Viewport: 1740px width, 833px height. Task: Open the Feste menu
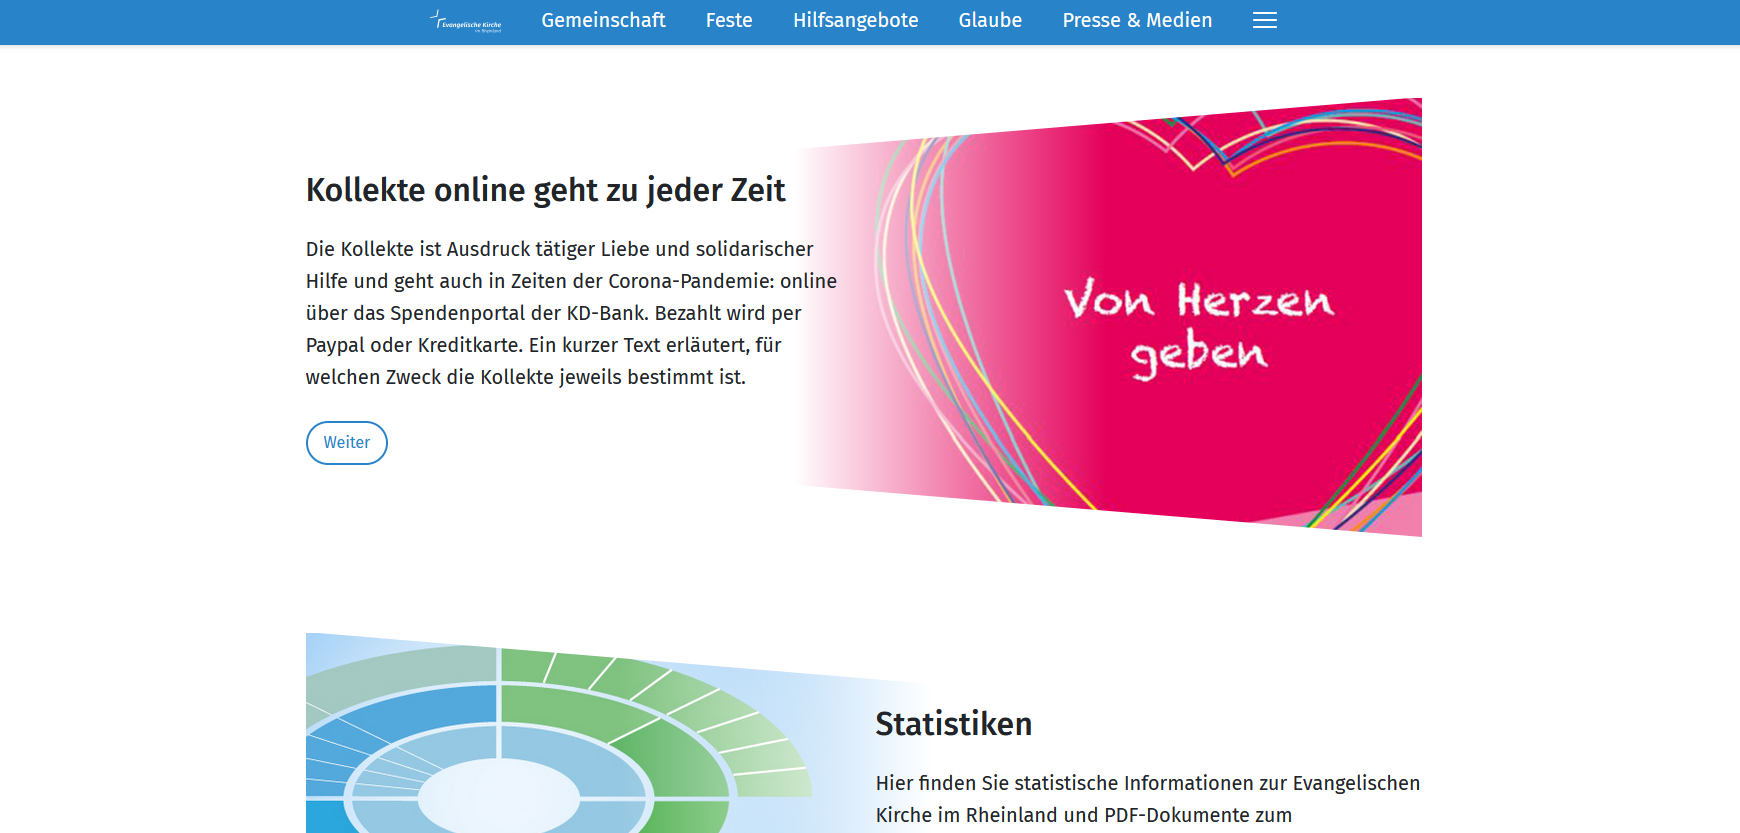pyautogui.click(x=729, y=20)
